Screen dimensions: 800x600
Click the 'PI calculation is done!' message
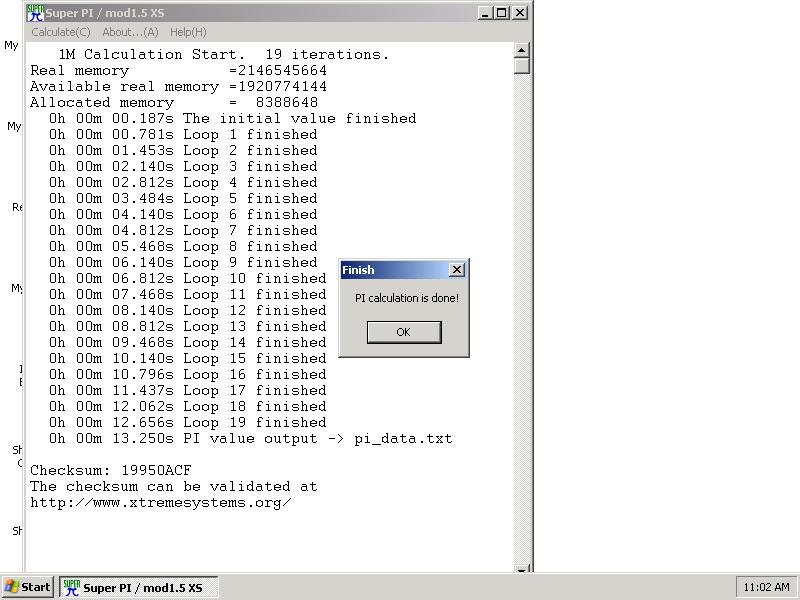point(407,298)
